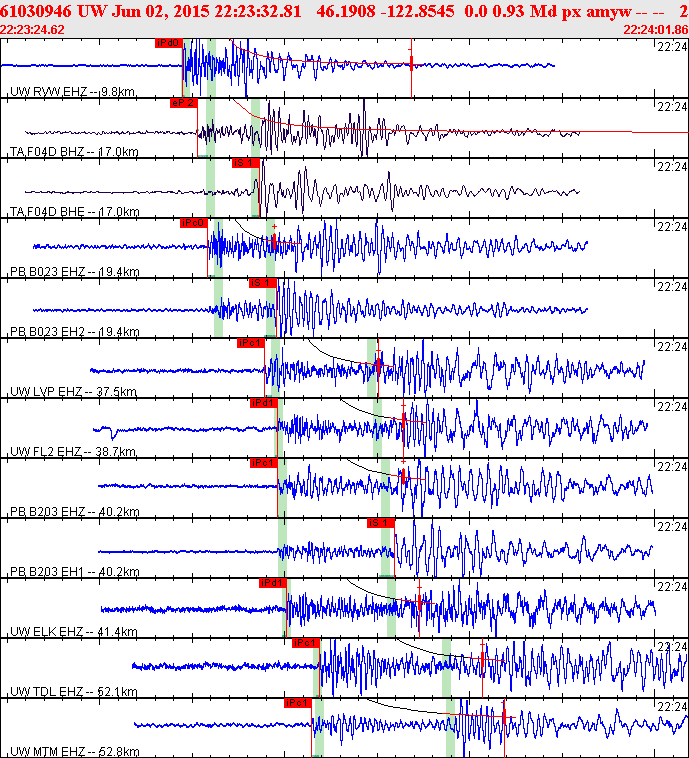
Task: Click the red coda marker on B023 EHZ trace
Action: (x=274, y=242)
